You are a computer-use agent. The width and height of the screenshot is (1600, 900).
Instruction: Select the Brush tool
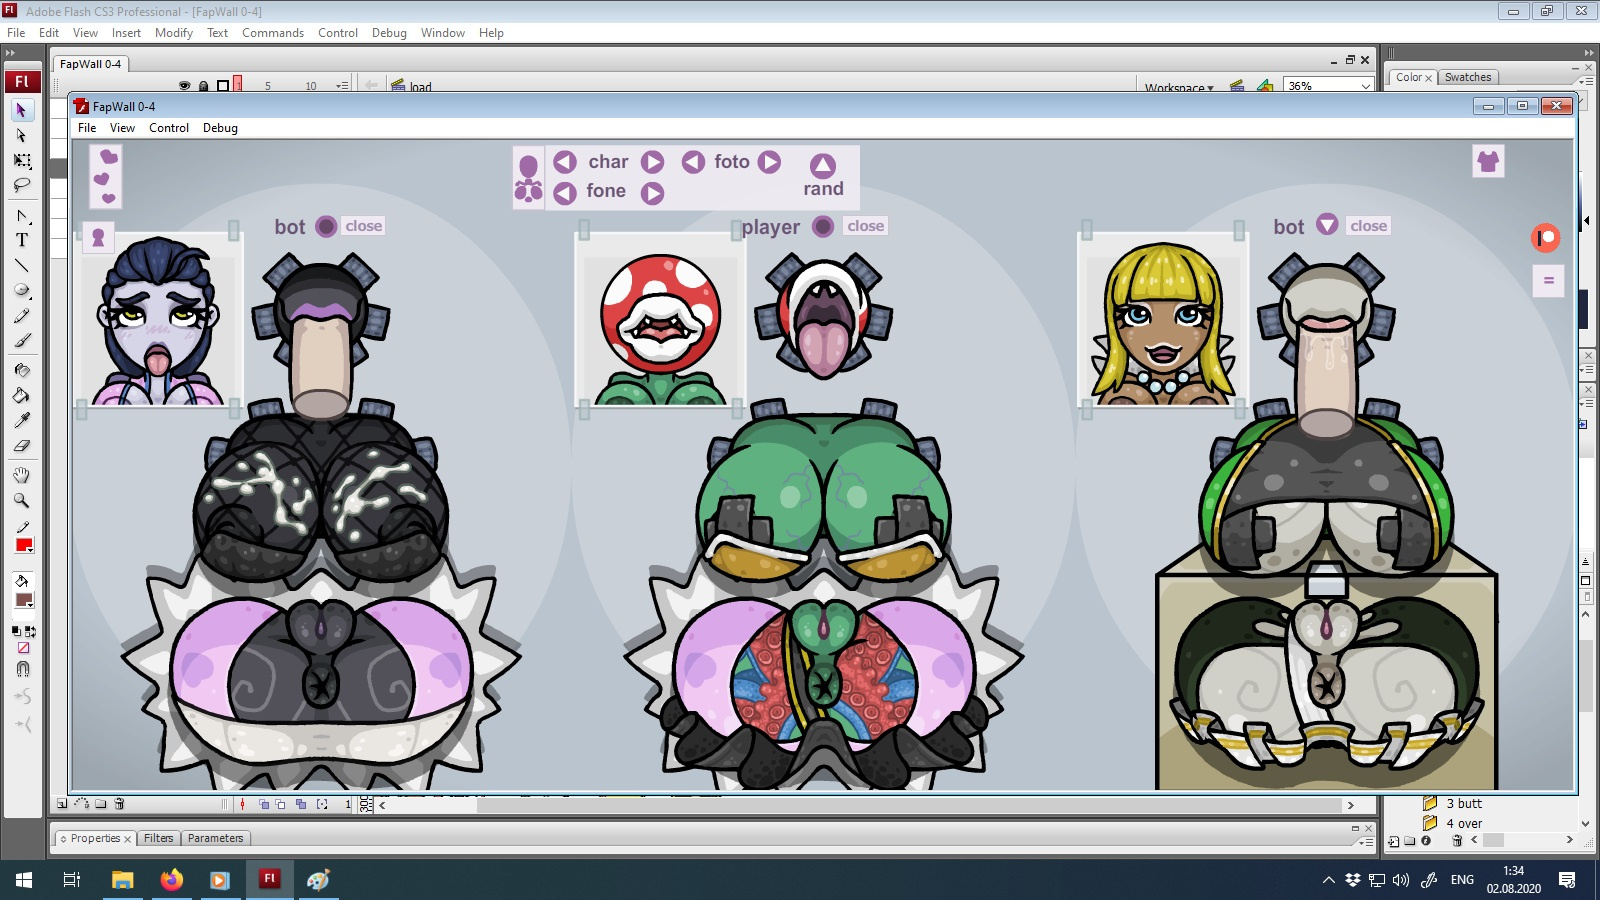pyautogui.click(x=21, y=341)
